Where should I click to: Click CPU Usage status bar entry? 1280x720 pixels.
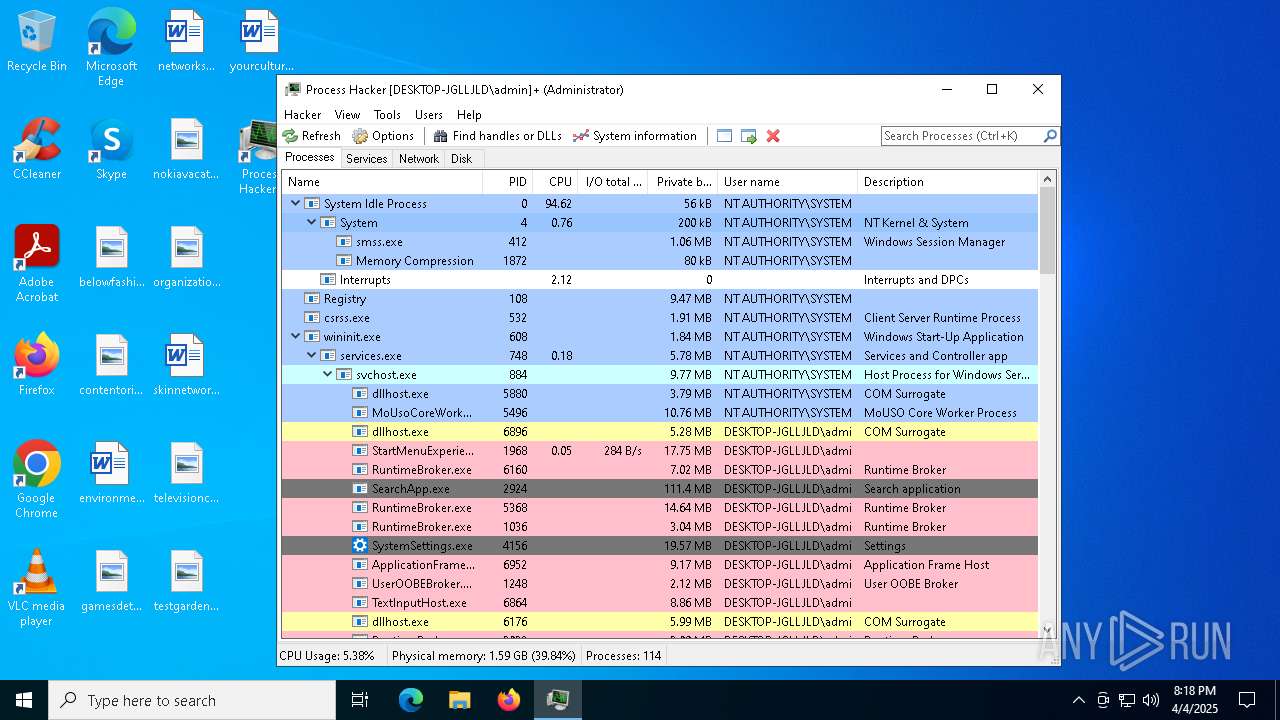point(327,656)
